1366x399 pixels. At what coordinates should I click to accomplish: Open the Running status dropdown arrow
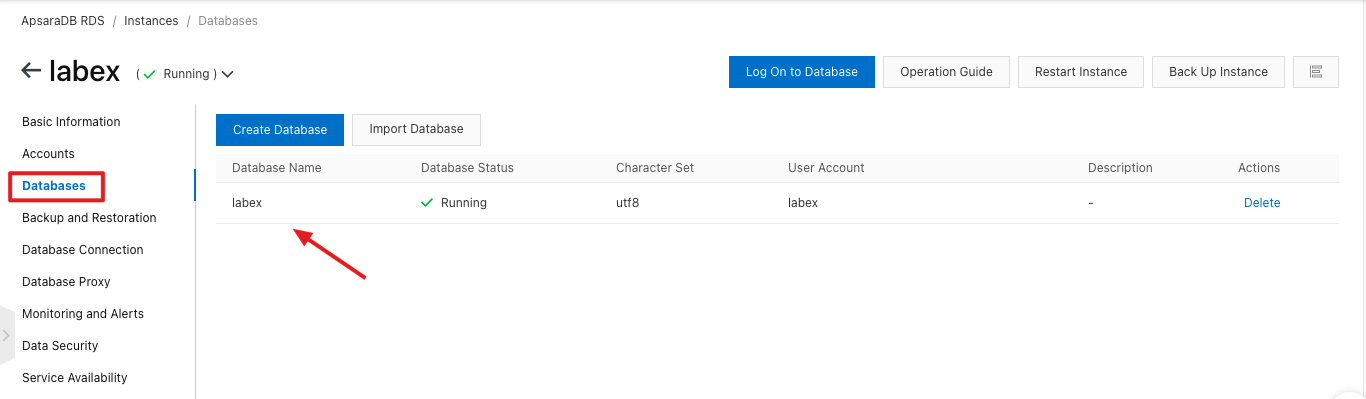coord(227,74)
